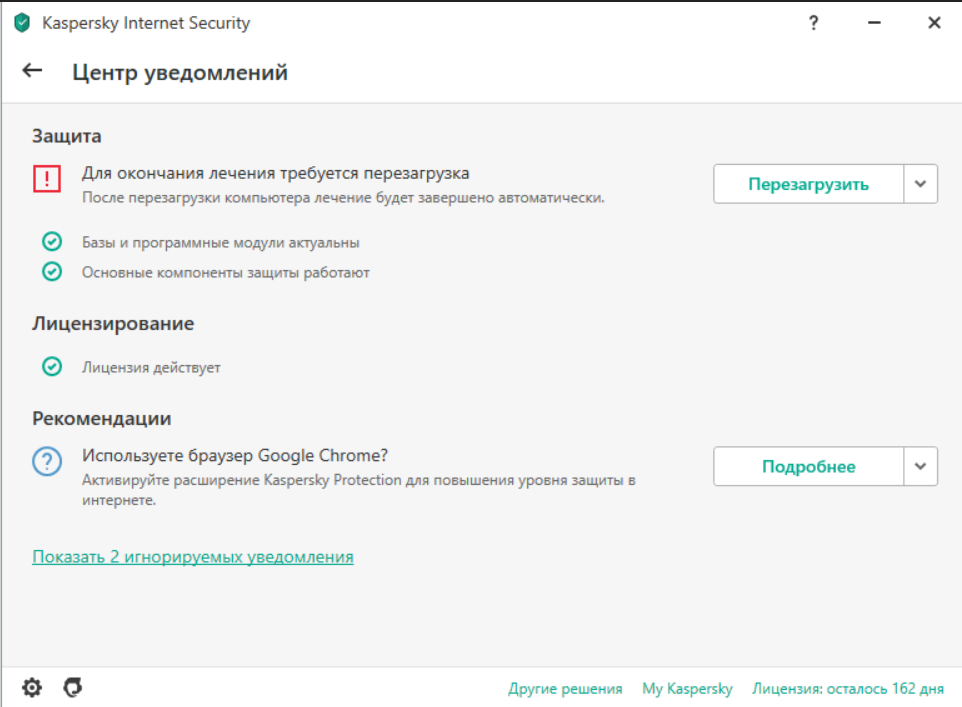Open the support agent icon beside the gear

(73, 687)
